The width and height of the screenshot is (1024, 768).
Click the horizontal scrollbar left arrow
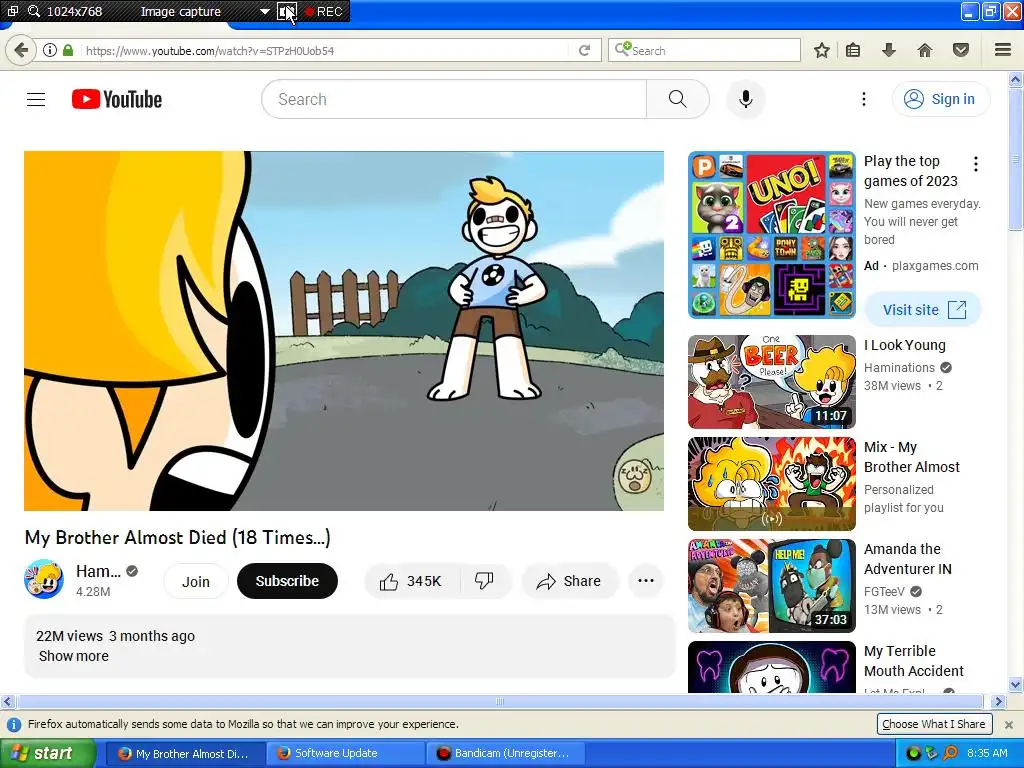point(7,701)
